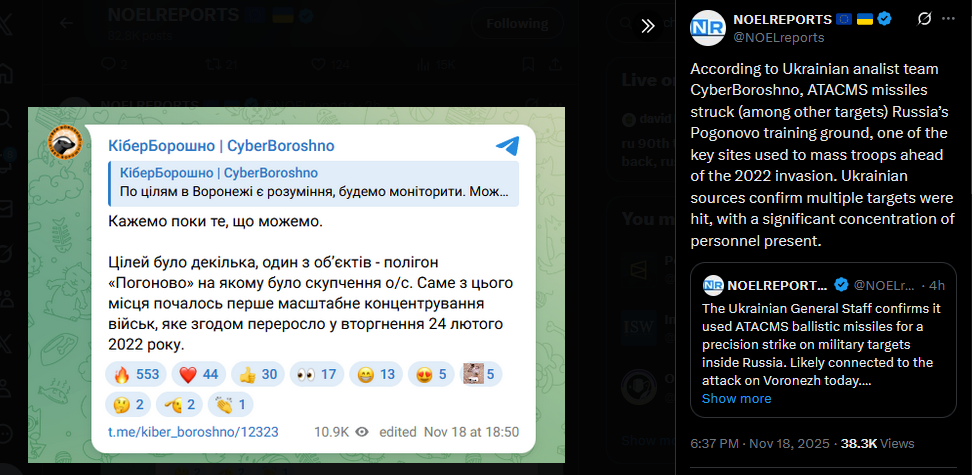Screen dimensions: 972x475
Task: Click the t.me/kiber_boroshno/12323 link text
Action: [x=193, y=432]
